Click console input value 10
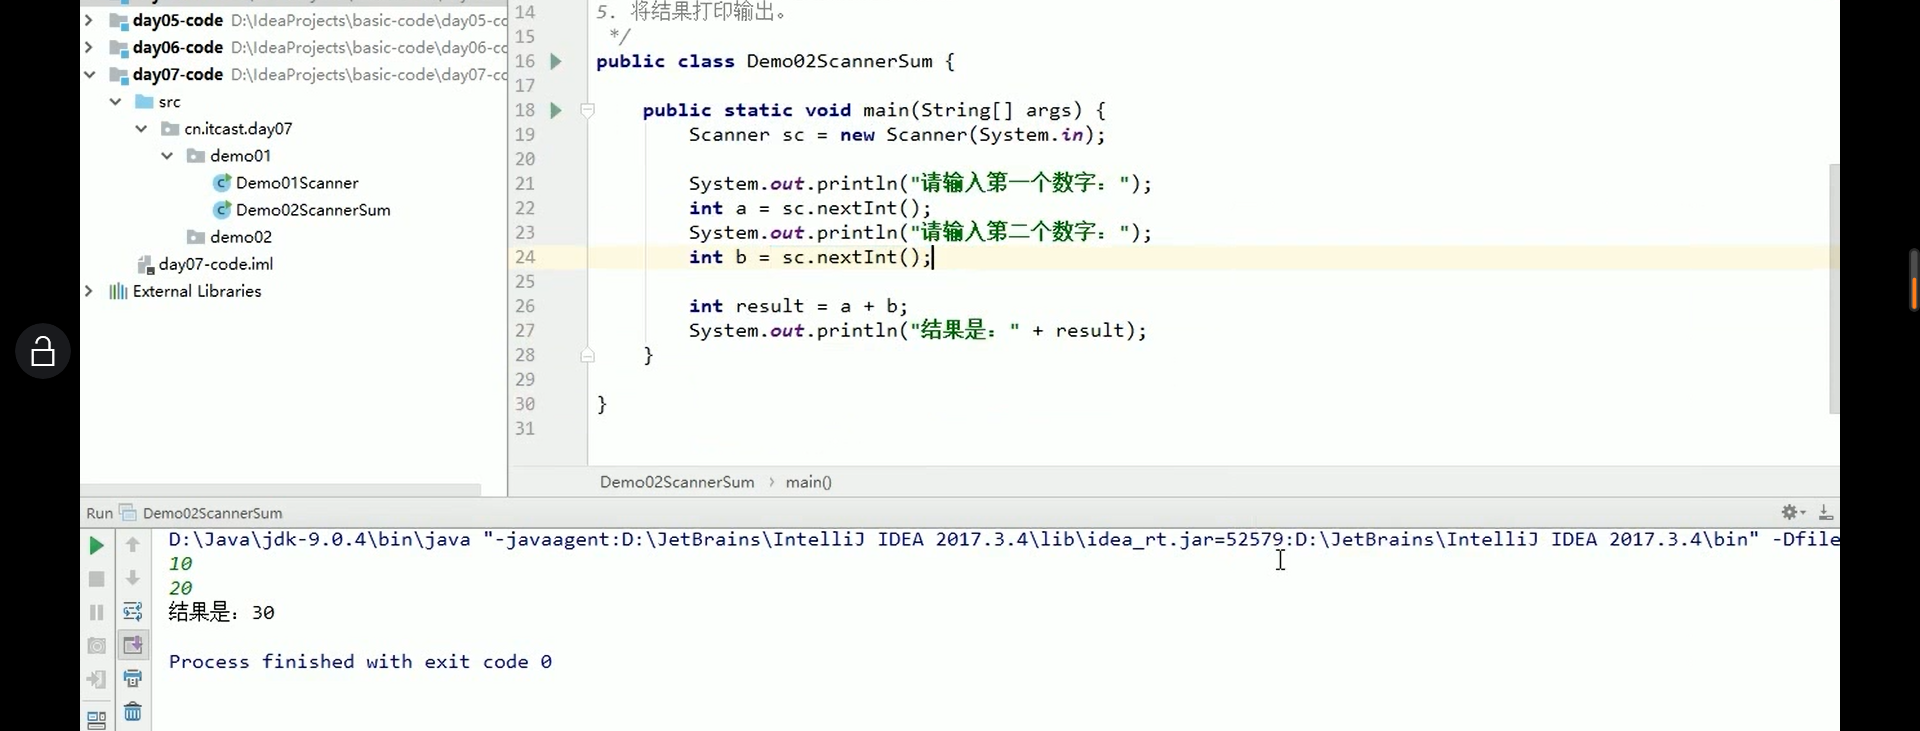The width and height of the screenshot is (1920, 731). point(180,563)
